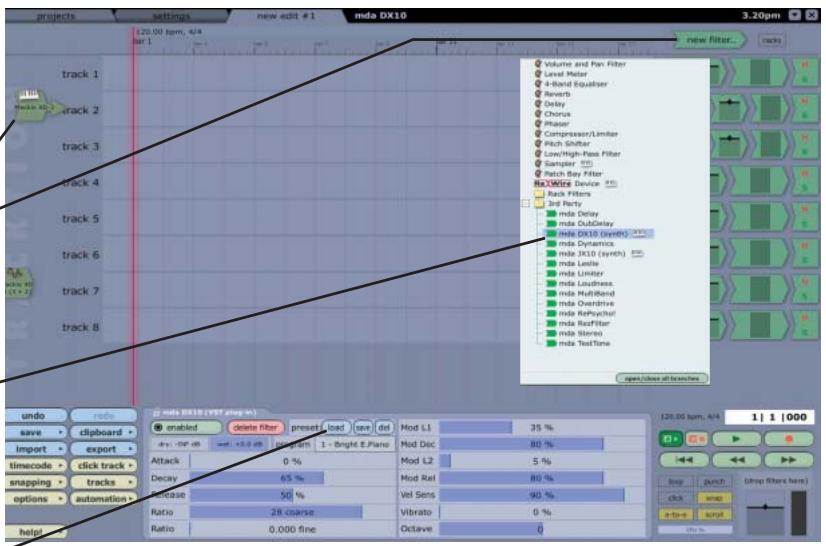Viewport: 826px width, 546px height.
Task: Open the clipboard menu
Action: tap(104, 432)
